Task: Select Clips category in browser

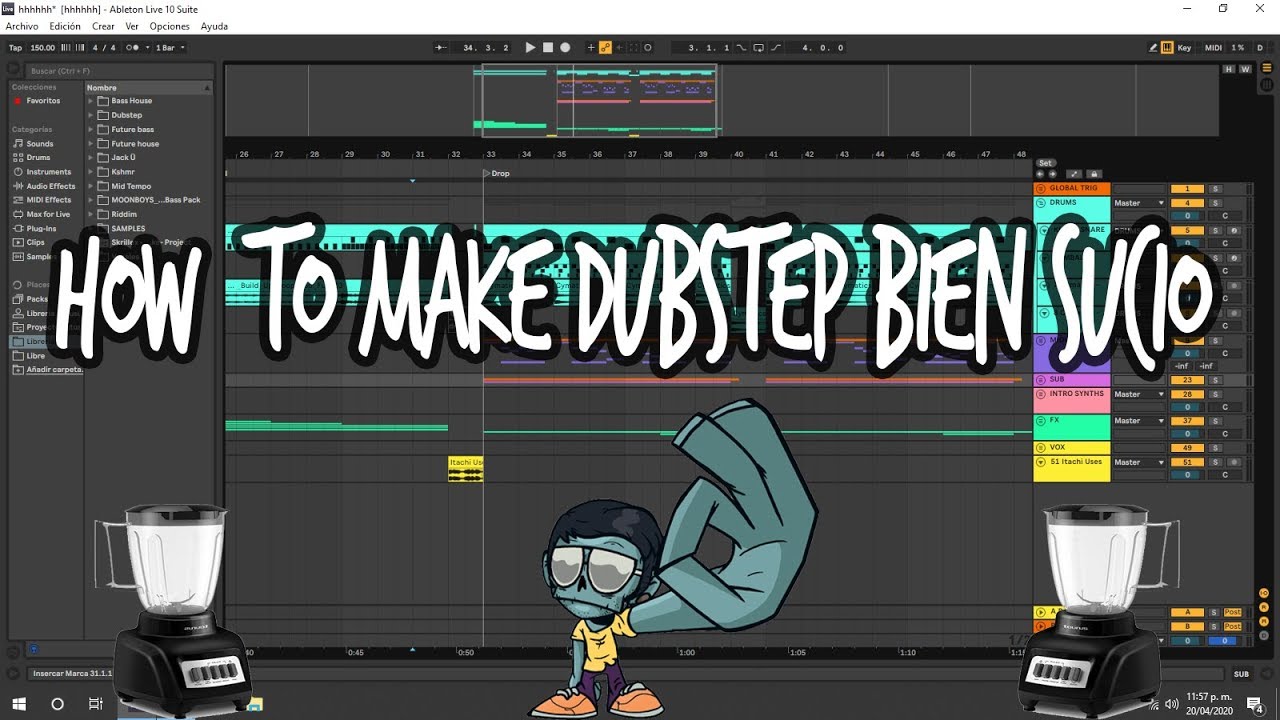Action: pyautogui.click(x=35, y=242)
